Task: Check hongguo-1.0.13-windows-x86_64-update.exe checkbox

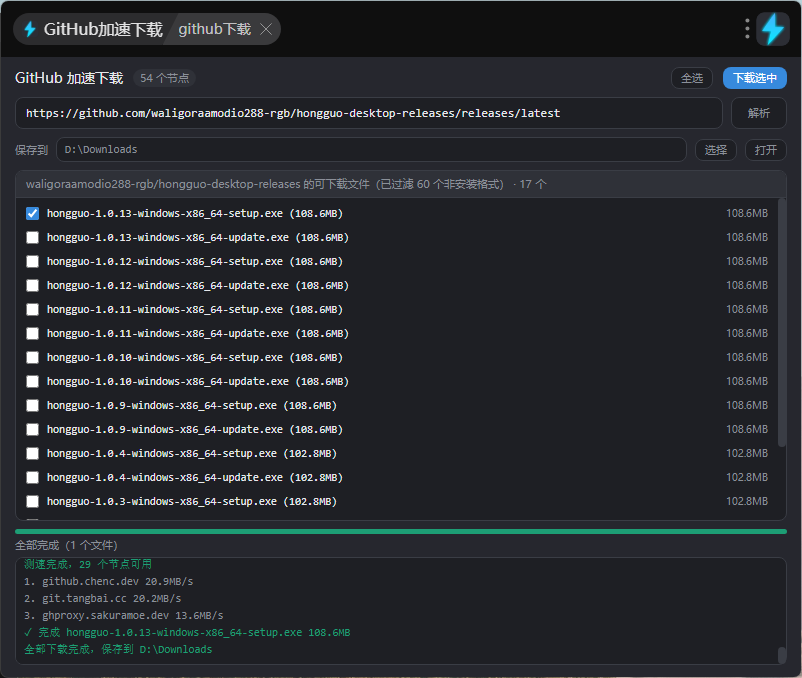Action: pos(32,237)
